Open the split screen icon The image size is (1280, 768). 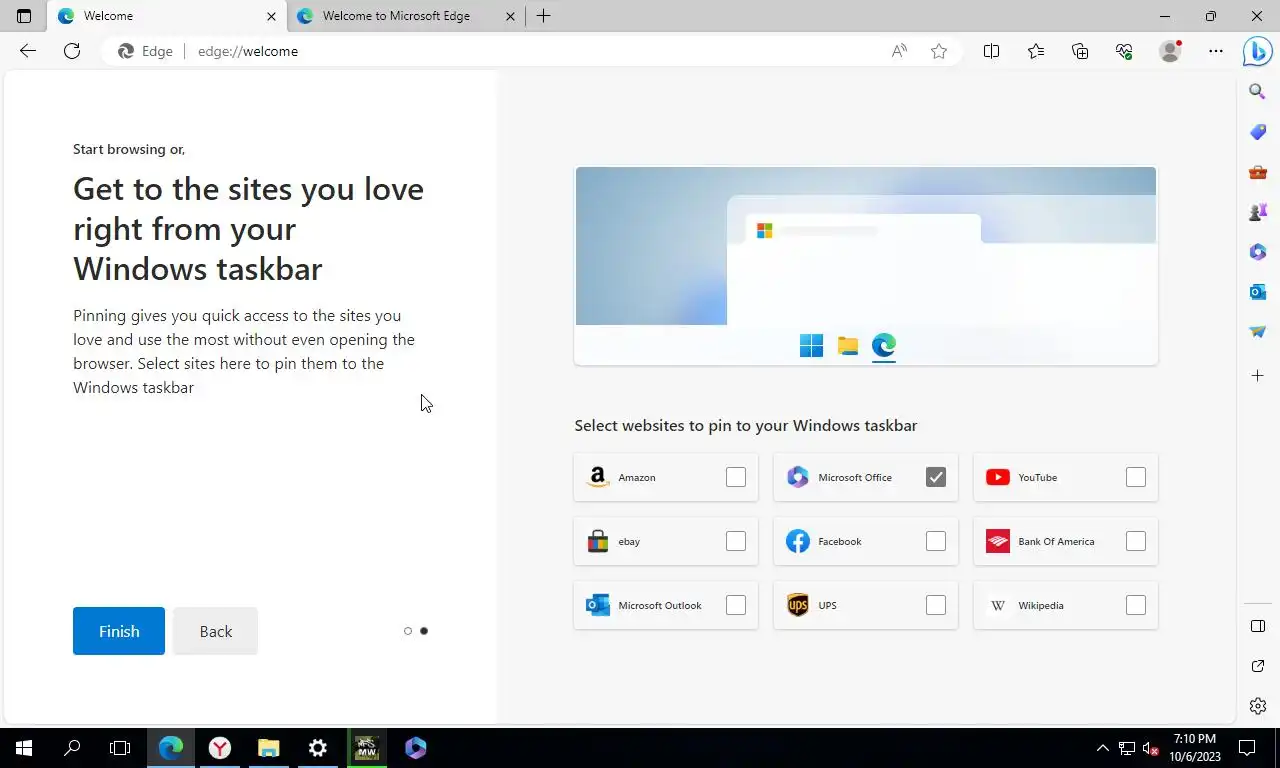tap(991, 51)
